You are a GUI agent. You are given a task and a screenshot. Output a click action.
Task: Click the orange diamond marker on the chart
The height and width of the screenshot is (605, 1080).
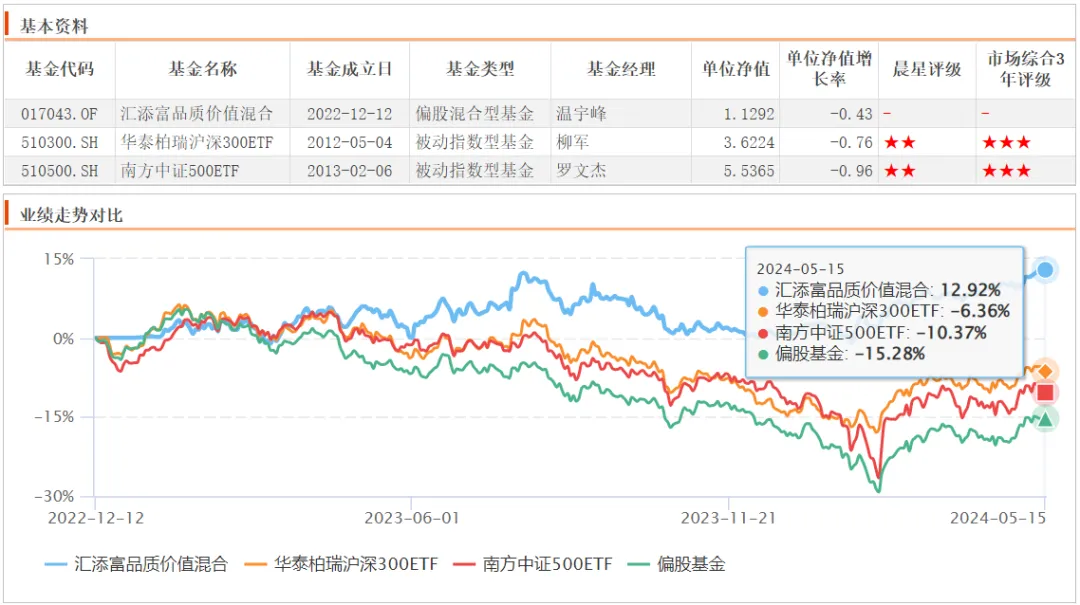coord(1047,371)
